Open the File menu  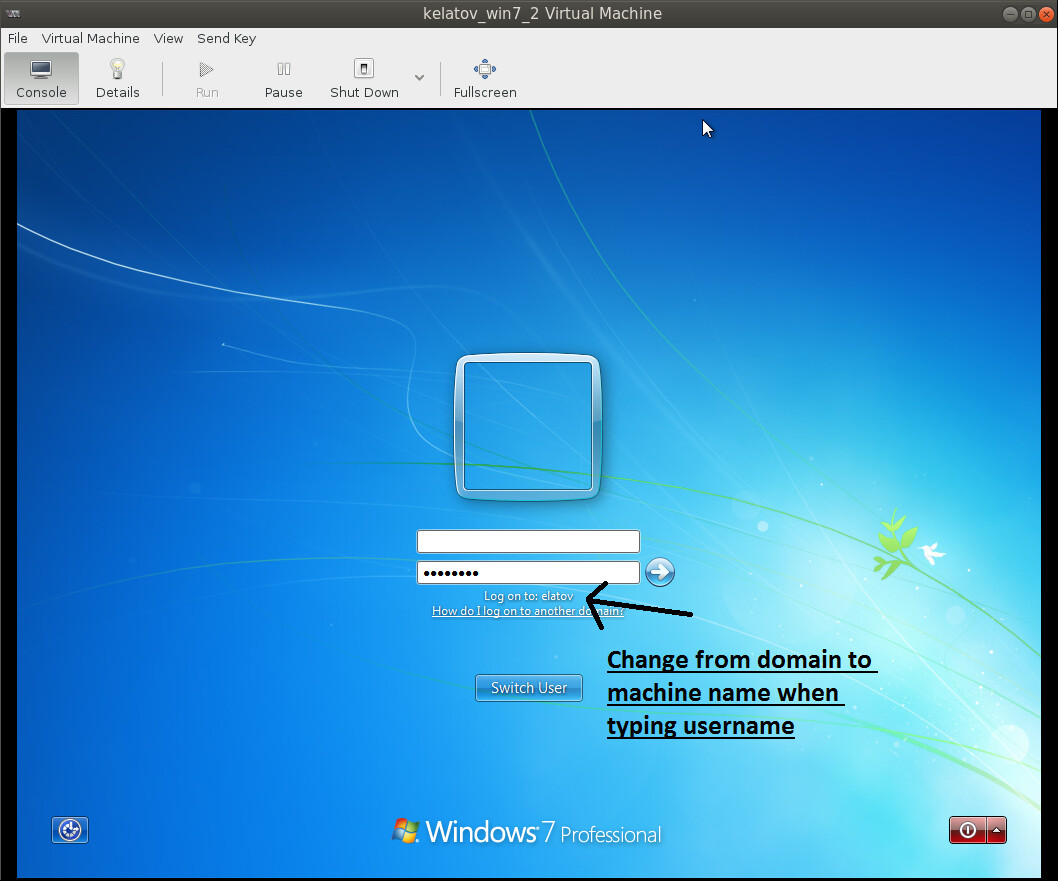16,38
